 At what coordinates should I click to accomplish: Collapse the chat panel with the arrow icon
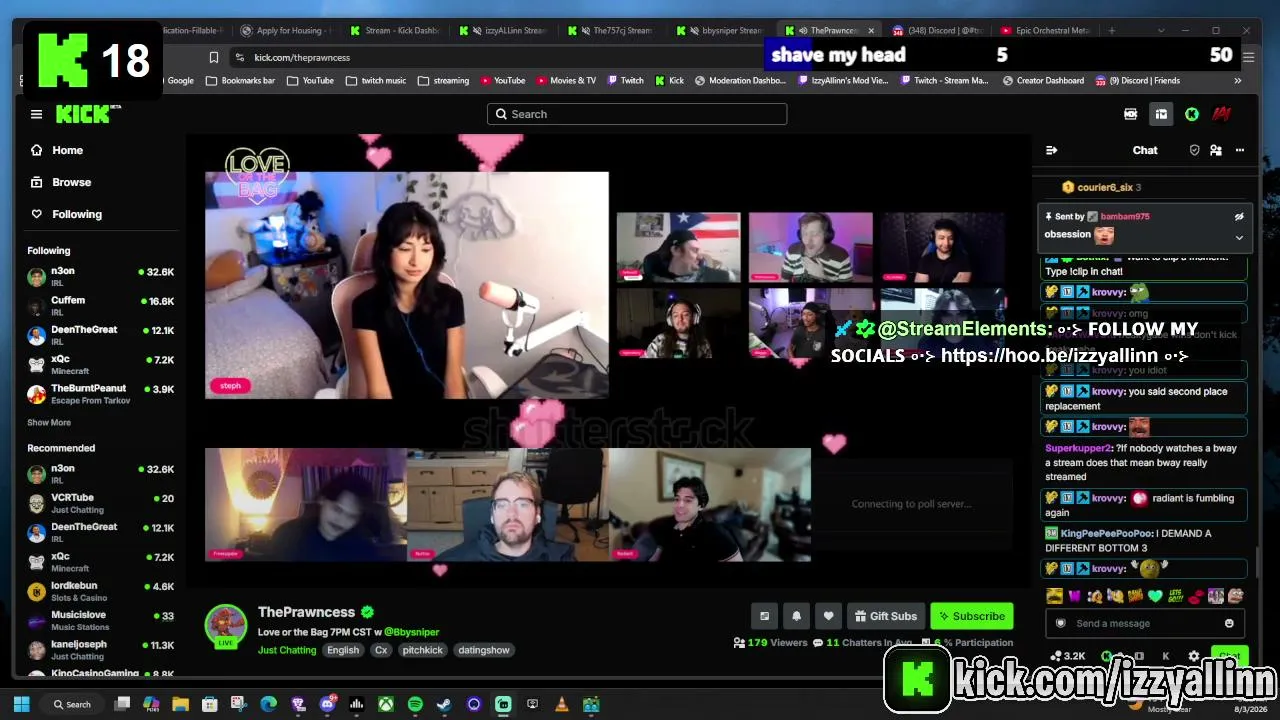(x=1051, y=150)
